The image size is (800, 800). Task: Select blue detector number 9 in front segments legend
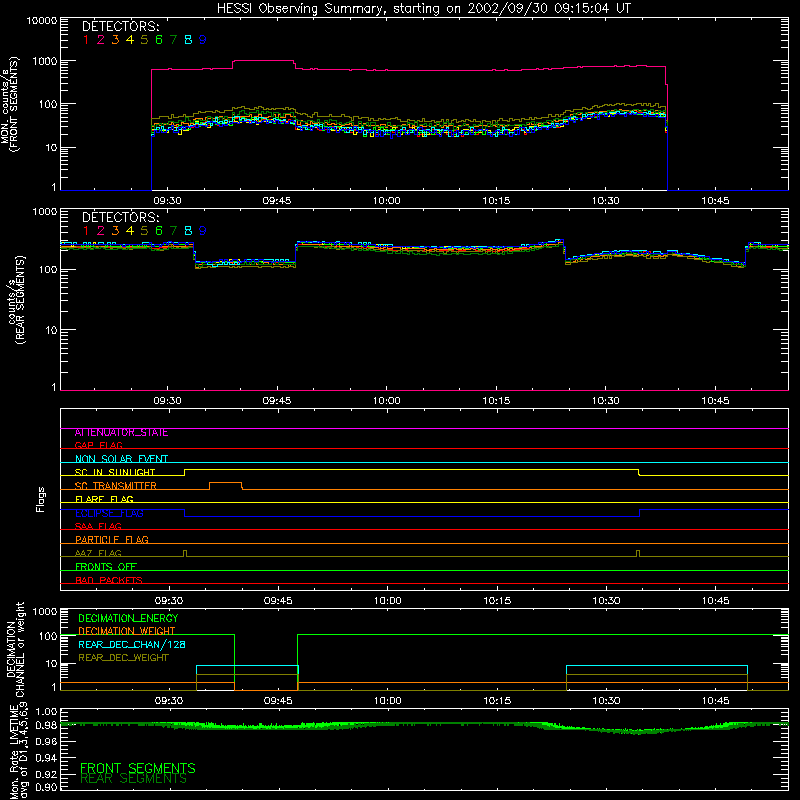203,40
